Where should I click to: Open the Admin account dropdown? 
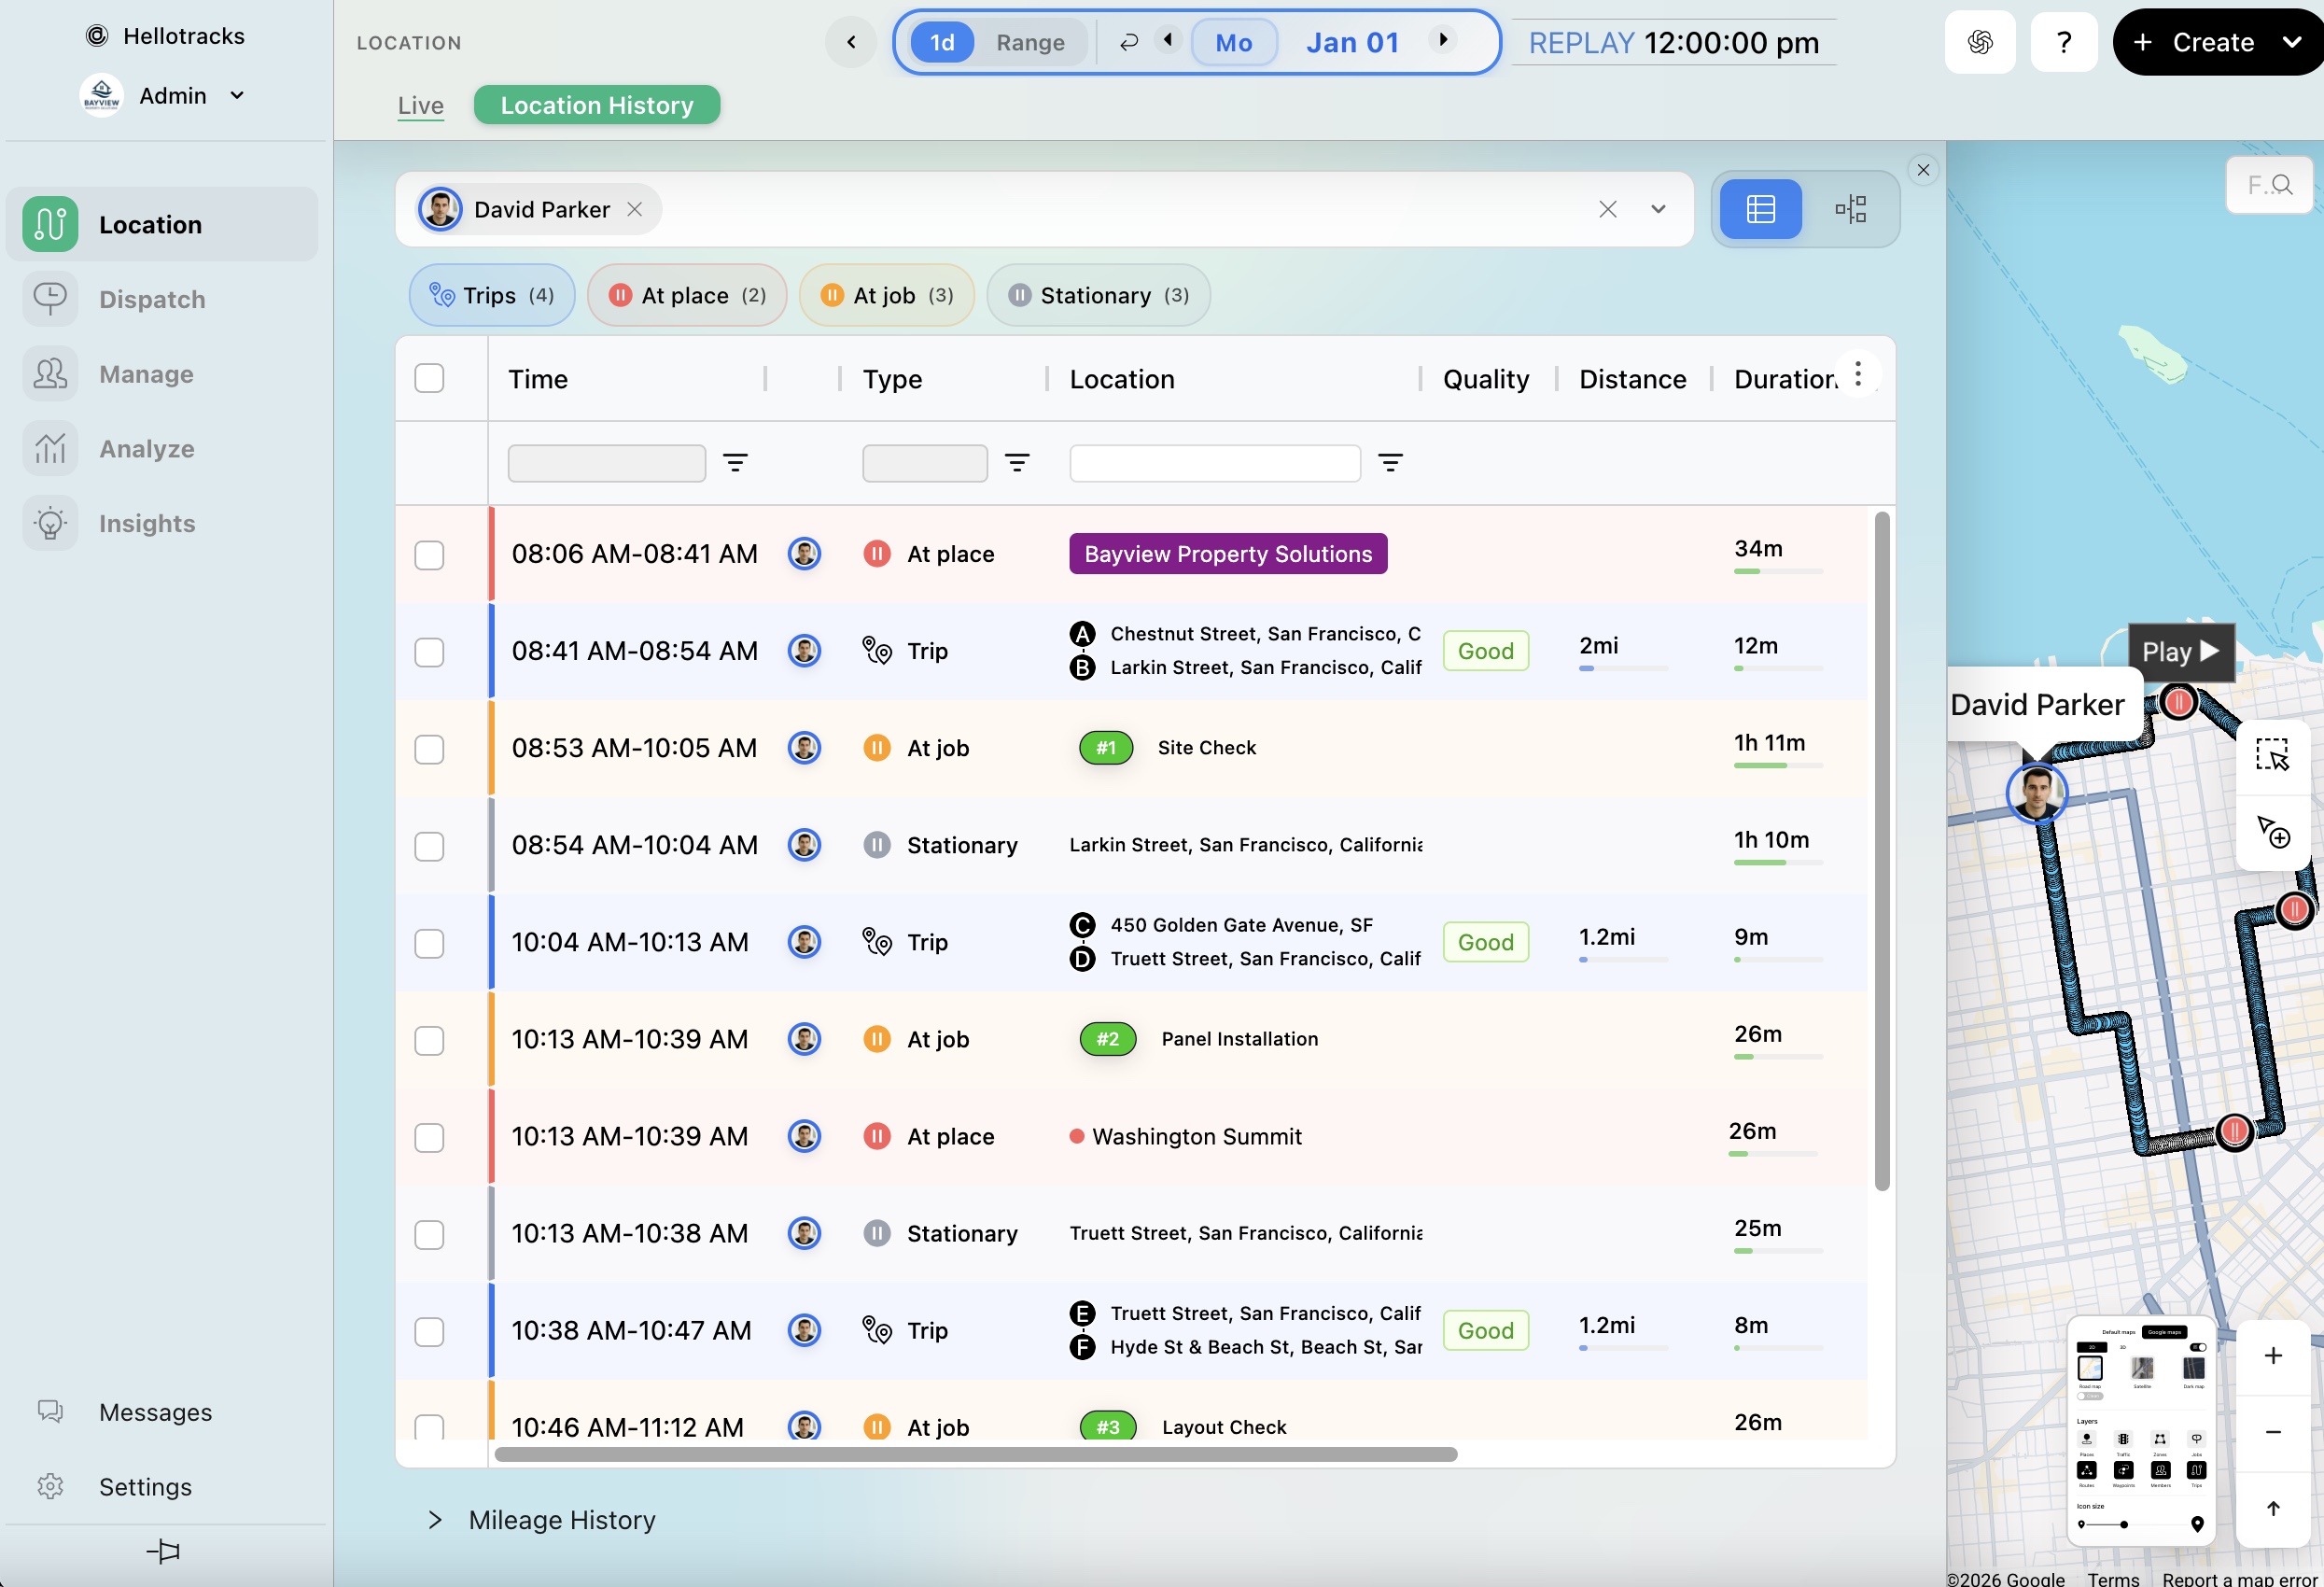pyautogui.click(x=237, y=96)
